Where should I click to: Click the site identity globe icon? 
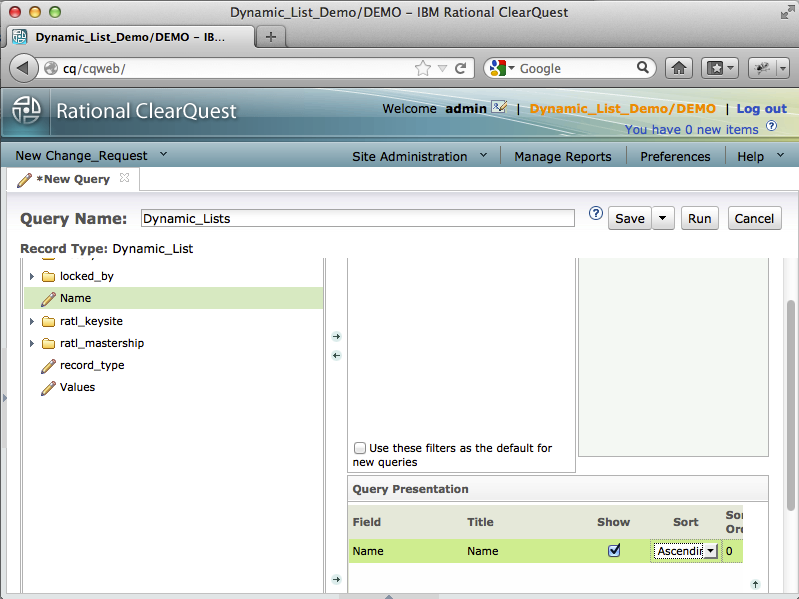coord(51,68)
